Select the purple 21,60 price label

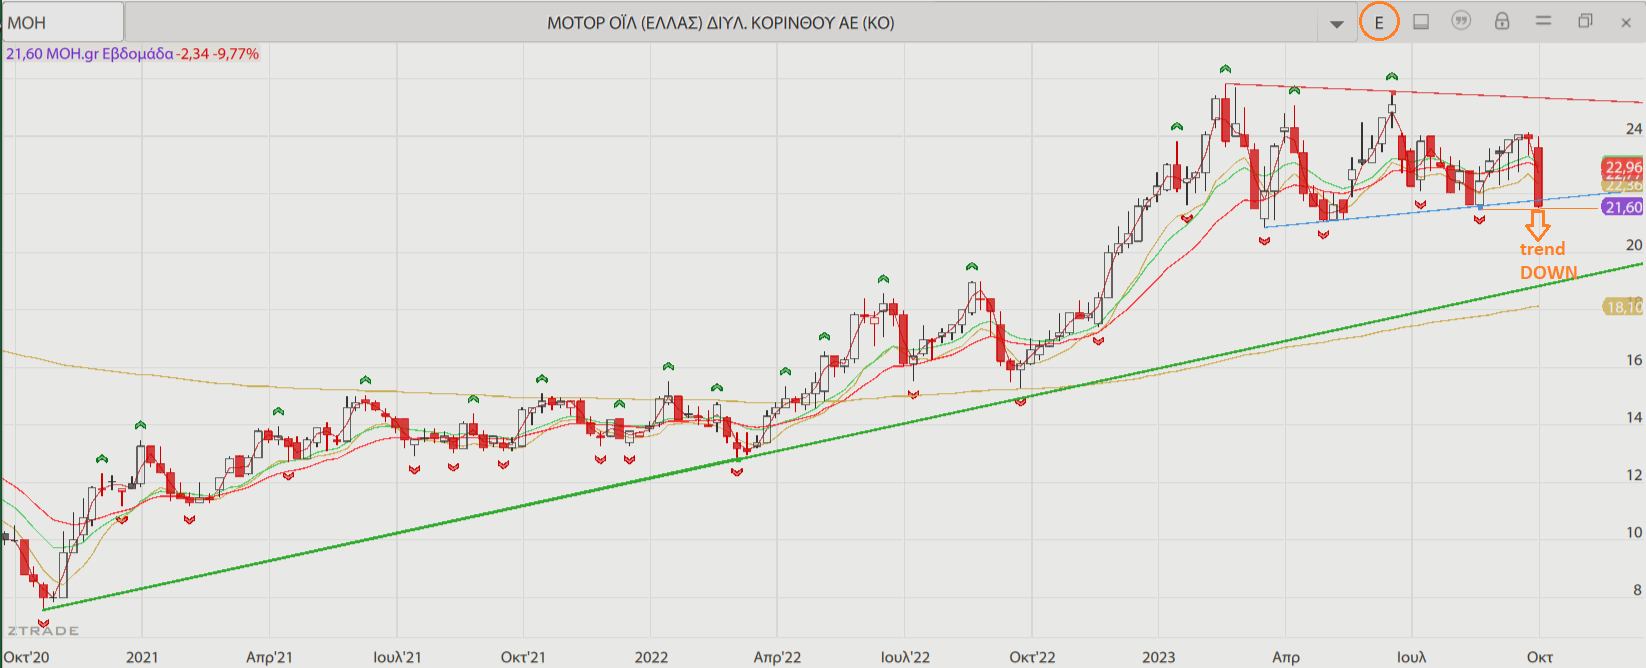coord(1623,207)
